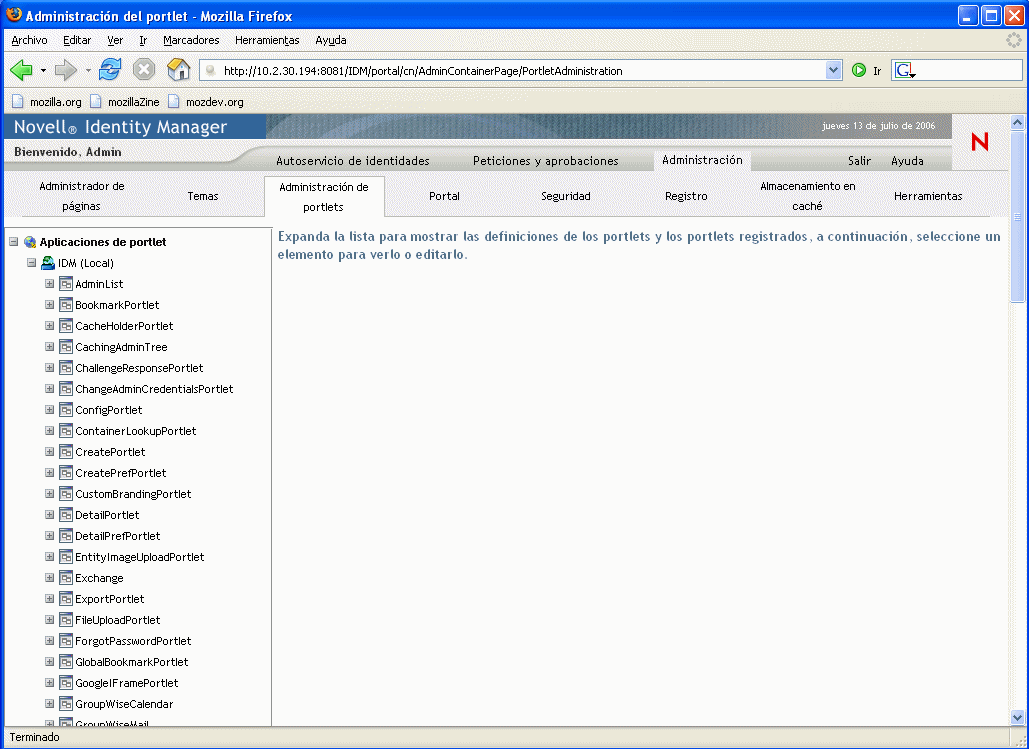This screenshot has width=1029, height=749.
Task: Open the Archivo menu
Action: (30, 40)
